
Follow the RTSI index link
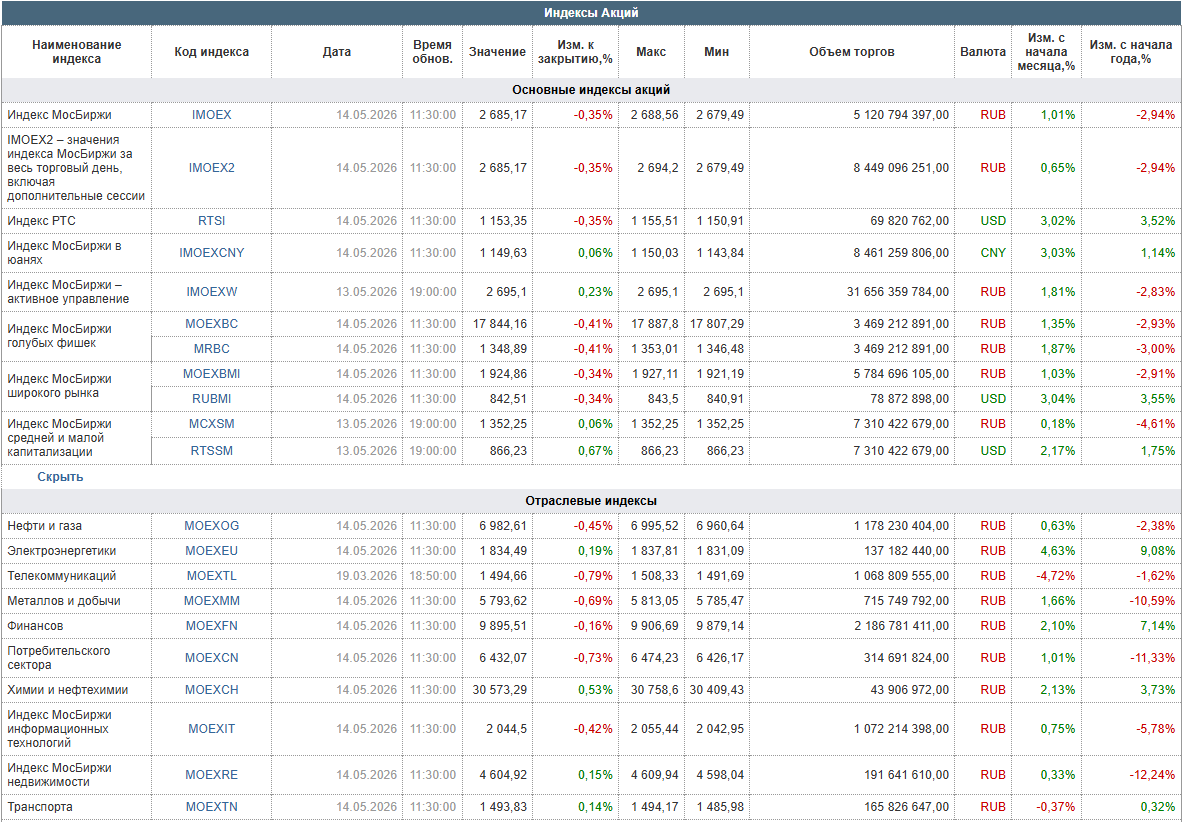coord(211,221)
